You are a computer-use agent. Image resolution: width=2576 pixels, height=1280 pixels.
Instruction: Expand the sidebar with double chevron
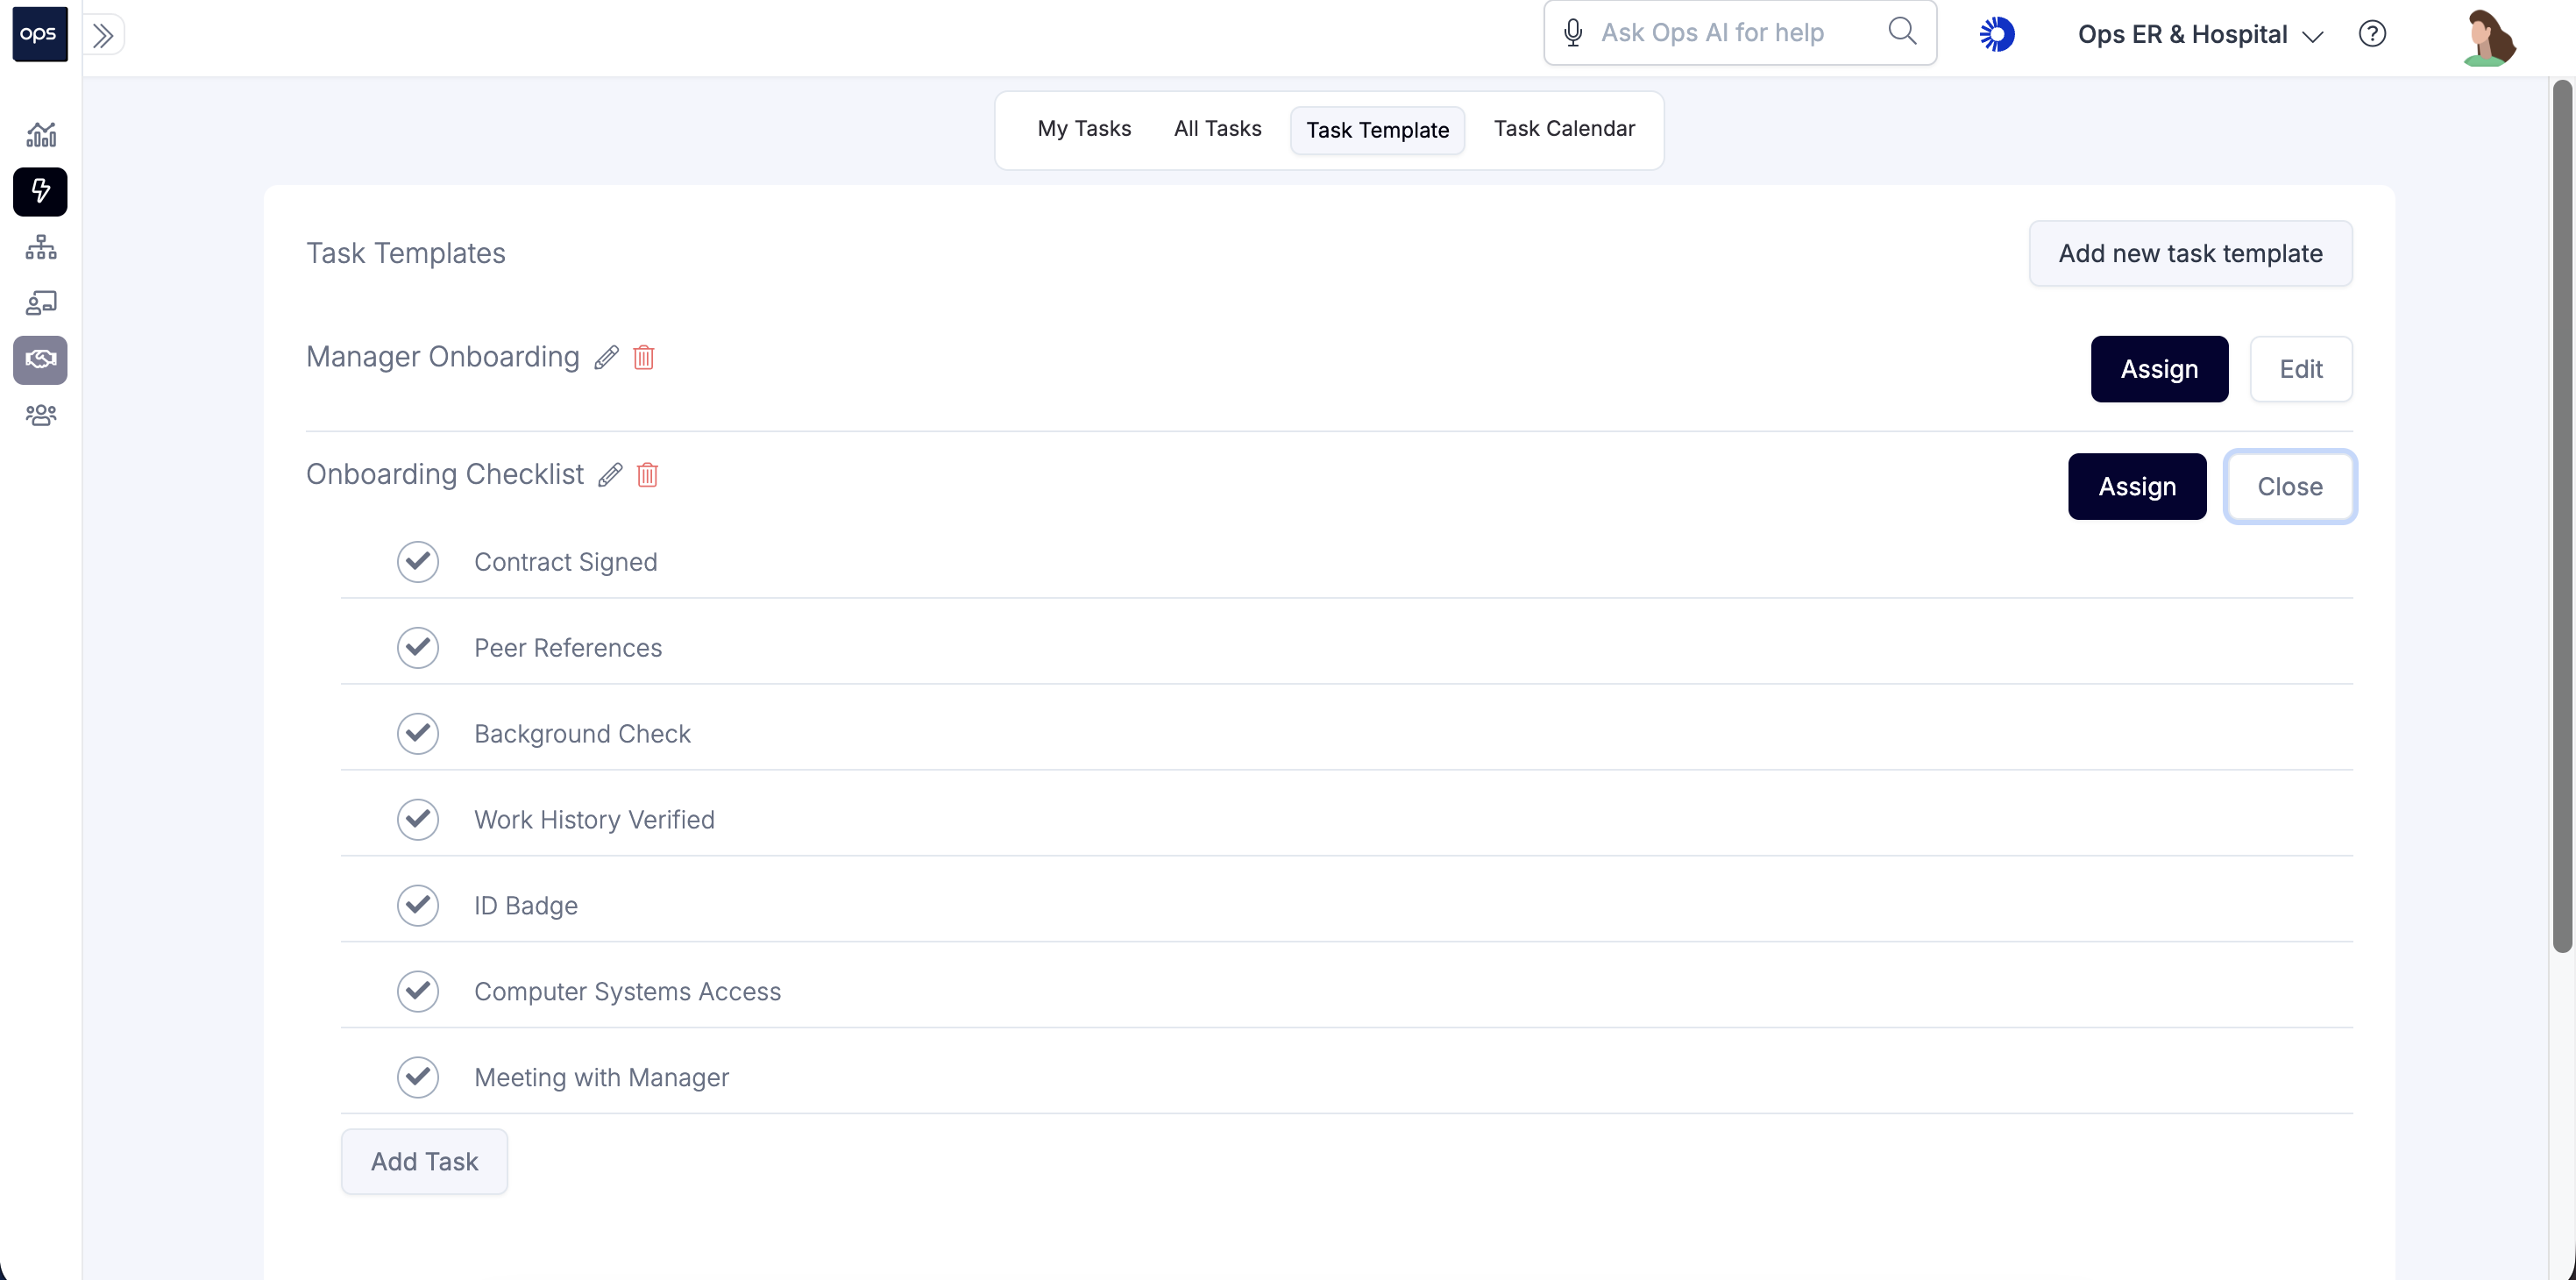pos(103,35)
